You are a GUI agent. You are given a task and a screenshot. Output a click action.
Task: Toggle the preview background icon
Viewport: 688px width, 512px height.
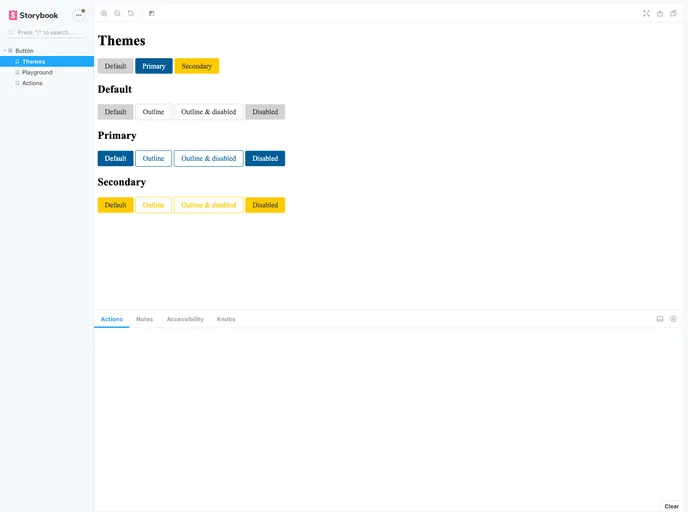click(152, 13)
